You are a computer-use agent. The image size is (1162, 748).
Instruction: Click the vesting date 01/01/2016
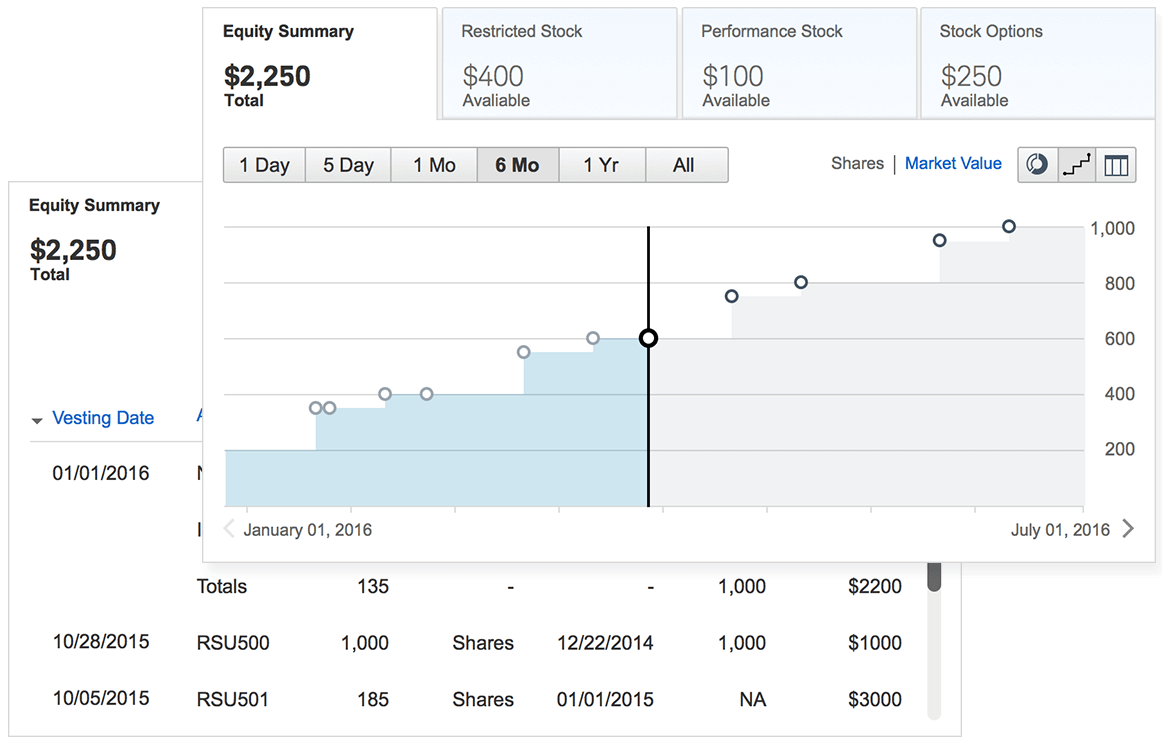101,473
